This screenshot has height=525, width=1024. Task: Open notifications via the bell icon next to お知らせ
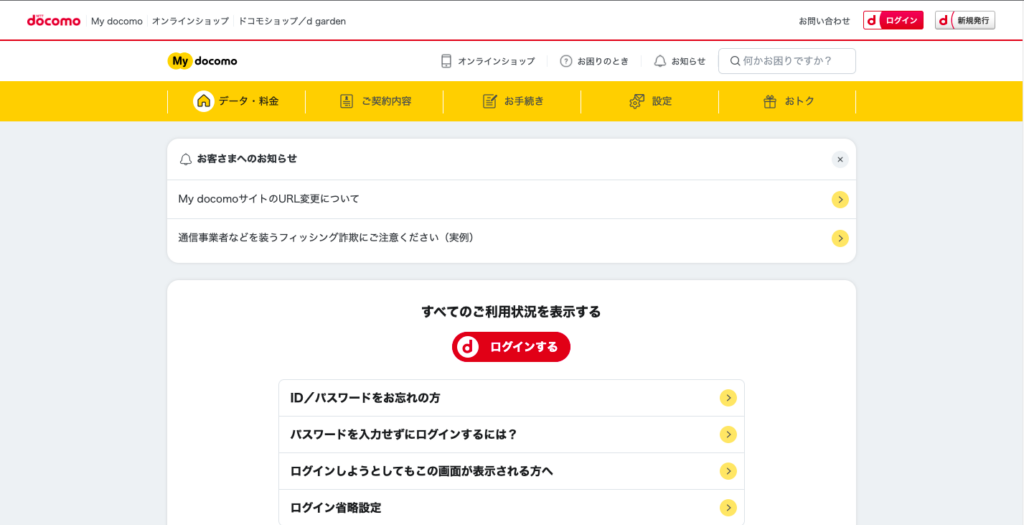point(660,61)
